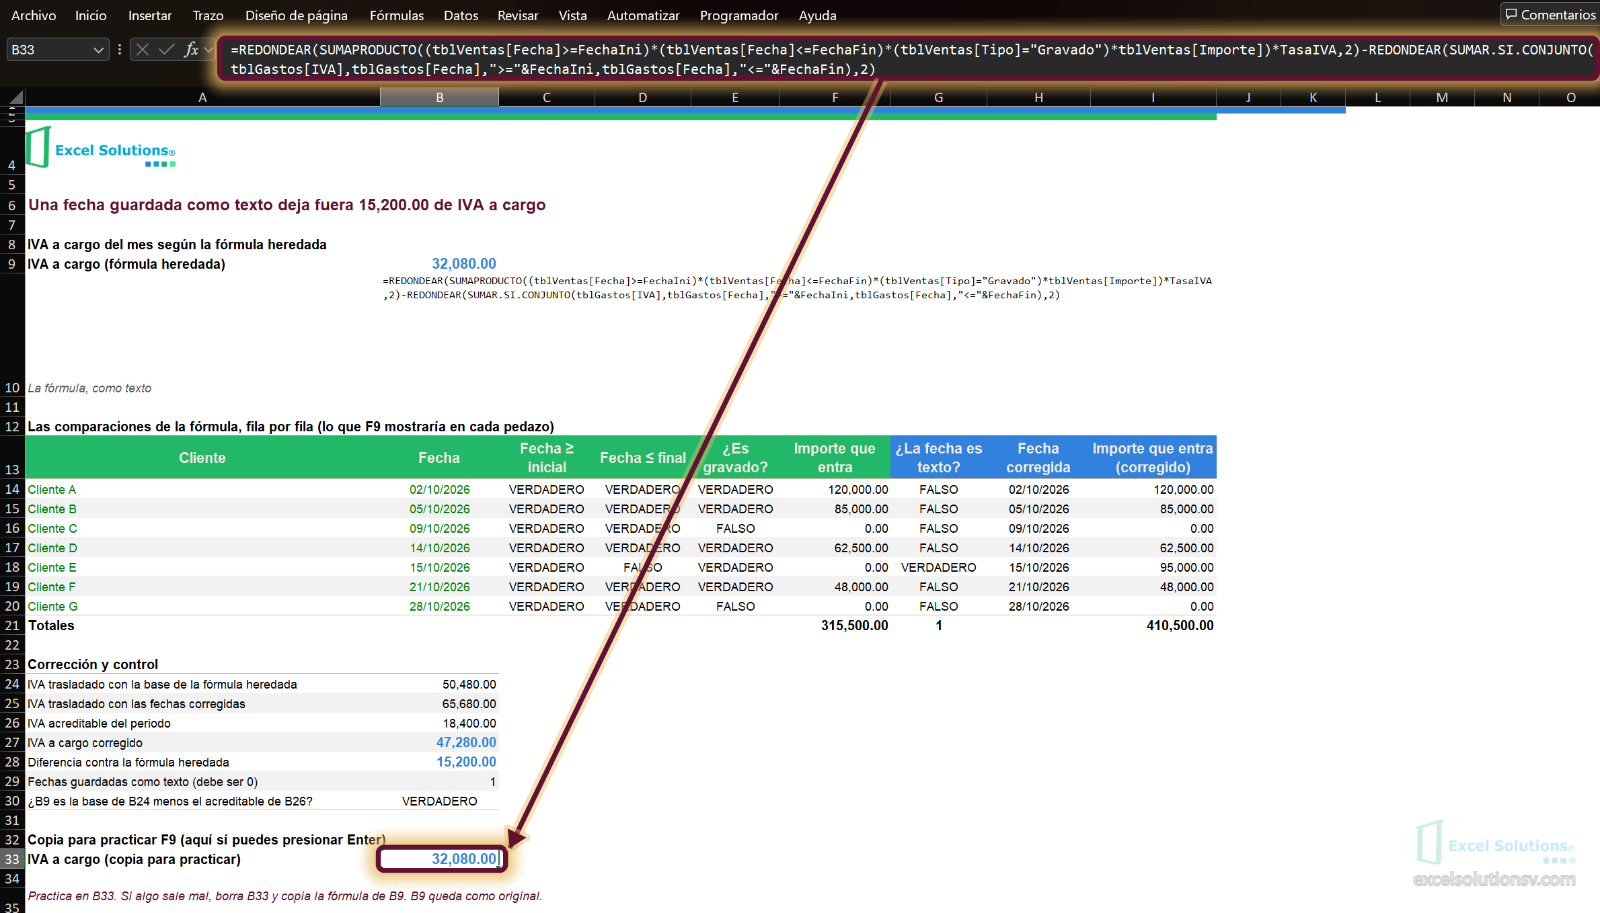Select the Cliente A cell

[202, 490]
